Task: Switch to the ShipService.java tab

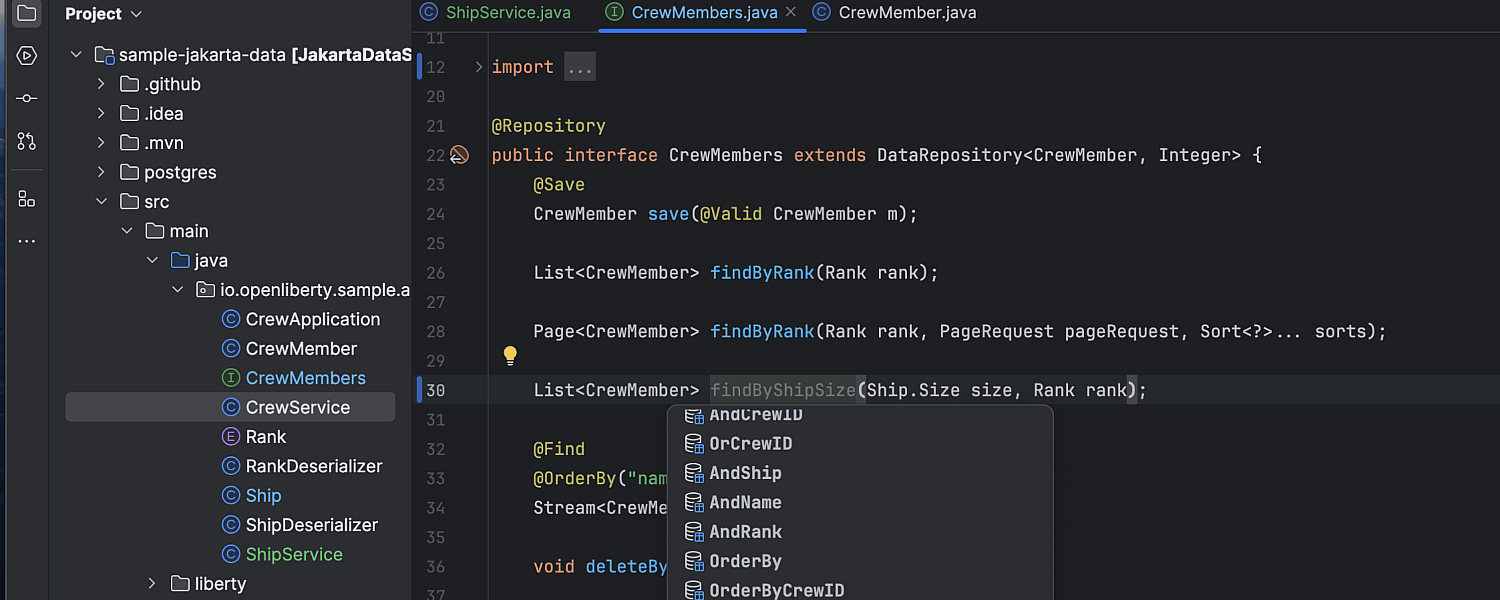Action: pyautogui.click(x=496, y=13)
